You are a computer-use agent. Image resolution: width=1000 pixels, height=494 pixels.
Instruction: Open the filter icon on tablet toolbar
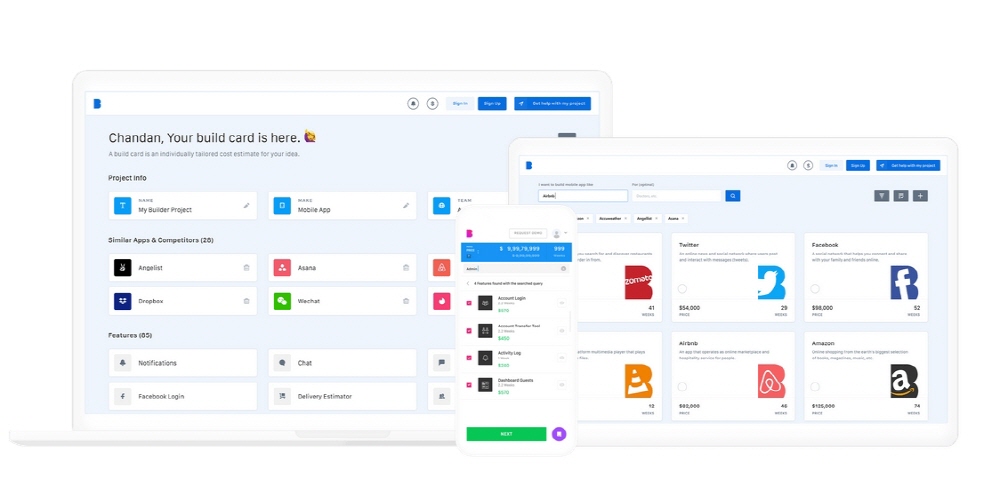881,196
